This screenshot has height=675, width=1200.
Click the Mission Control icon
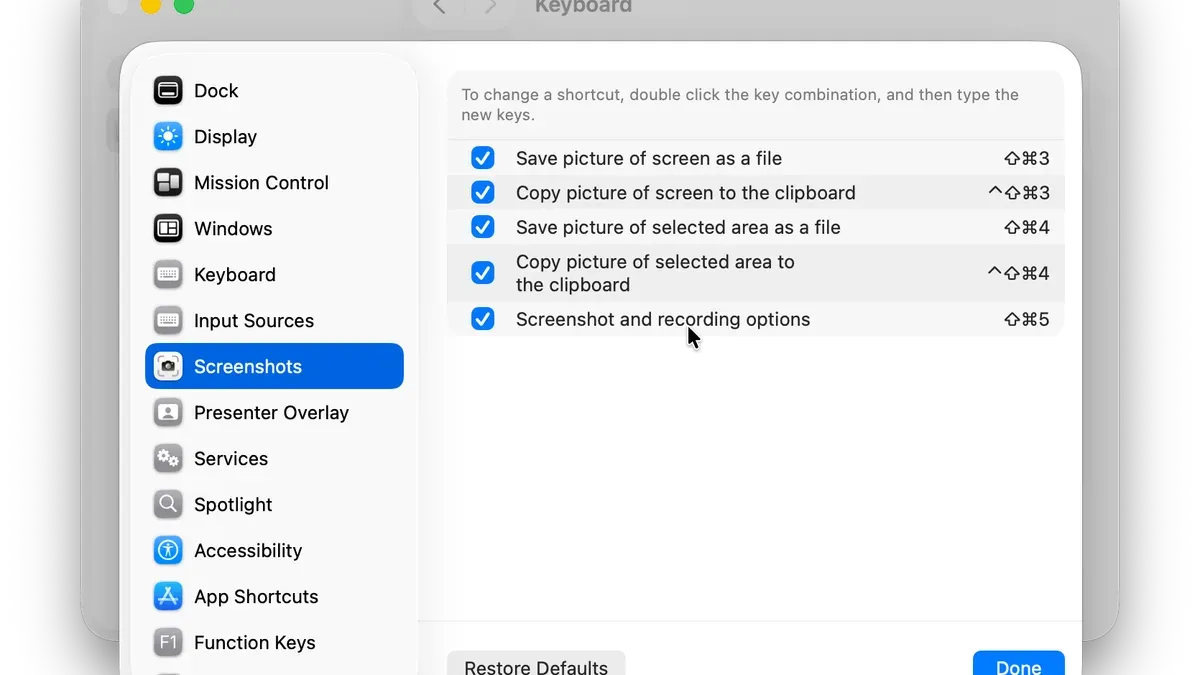click(x=168, y=183)
